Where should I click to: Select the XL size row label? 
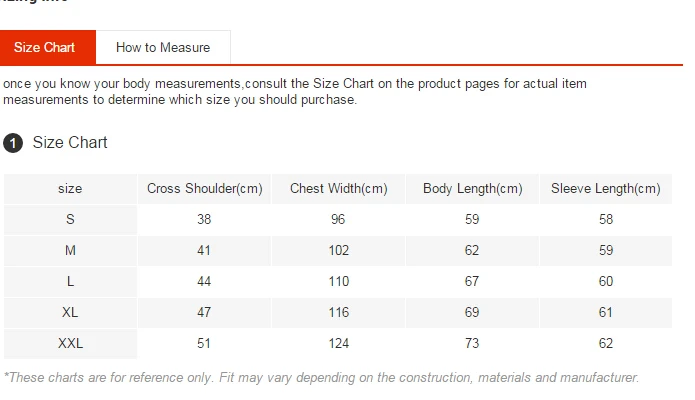tap(70, 313)
